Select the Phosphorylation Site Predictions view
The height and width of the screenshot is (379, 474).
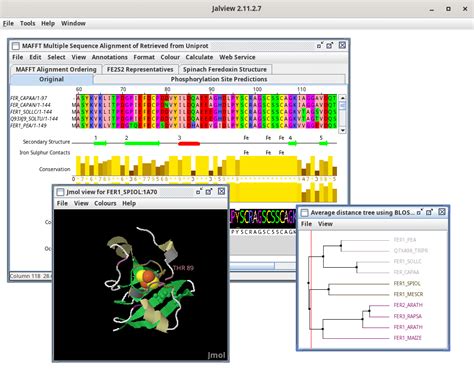219,79
